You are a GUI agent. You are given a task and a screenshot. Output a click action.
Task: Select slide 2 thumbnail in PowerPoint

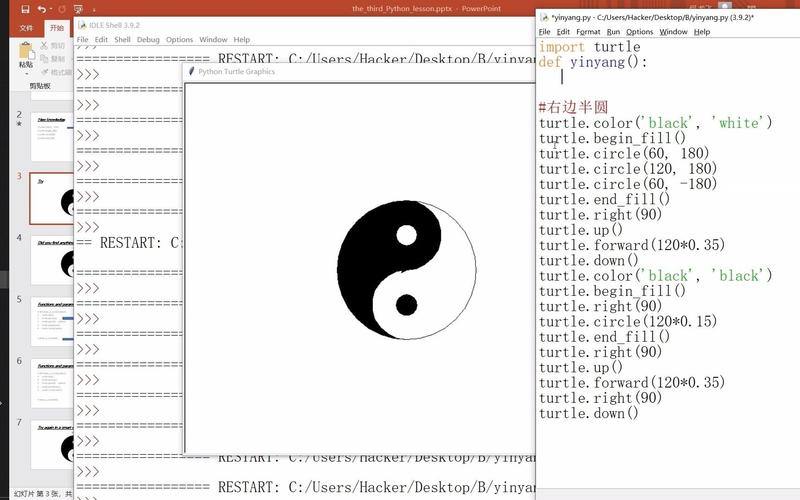[x=52, y=137]
